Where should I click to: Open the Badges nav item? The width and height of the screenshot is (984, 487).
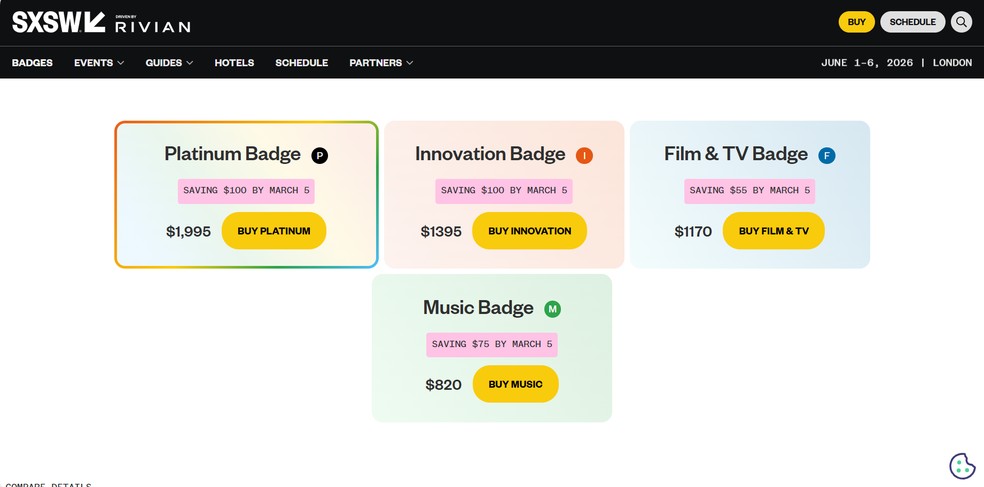(x=32, y=63)
